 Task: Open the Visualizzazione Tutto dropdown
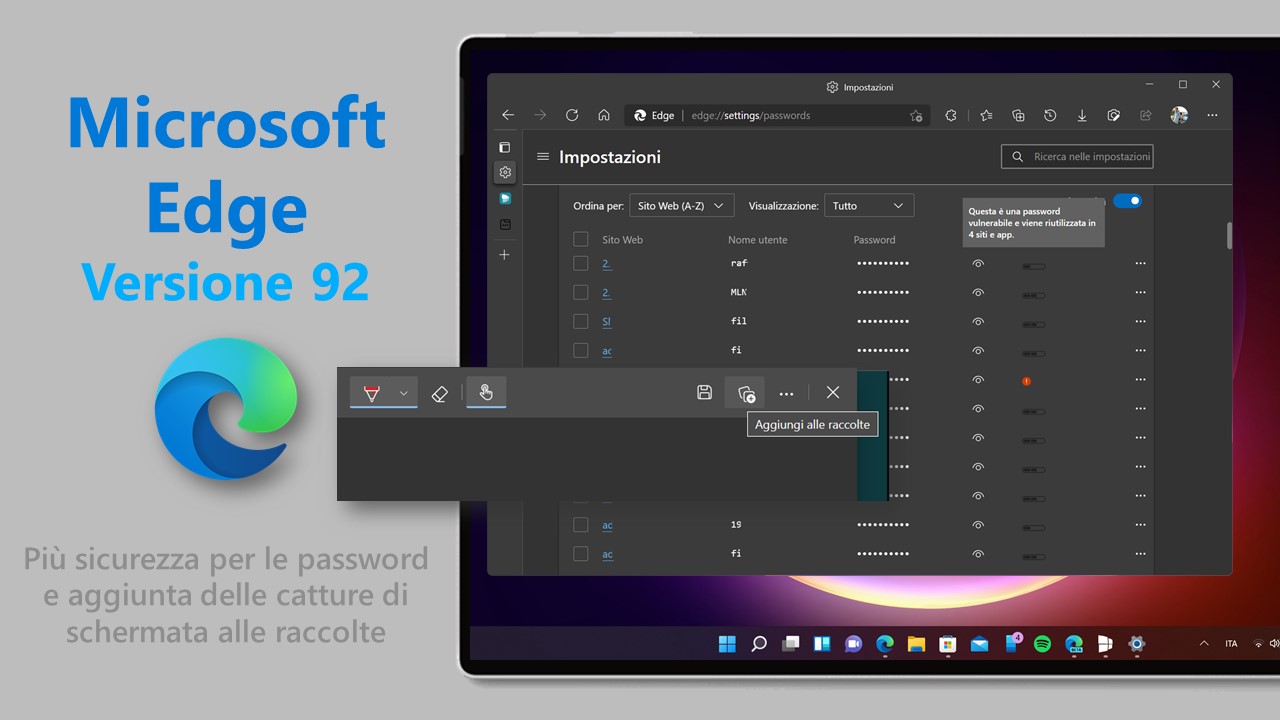click(x=869, y=206)
